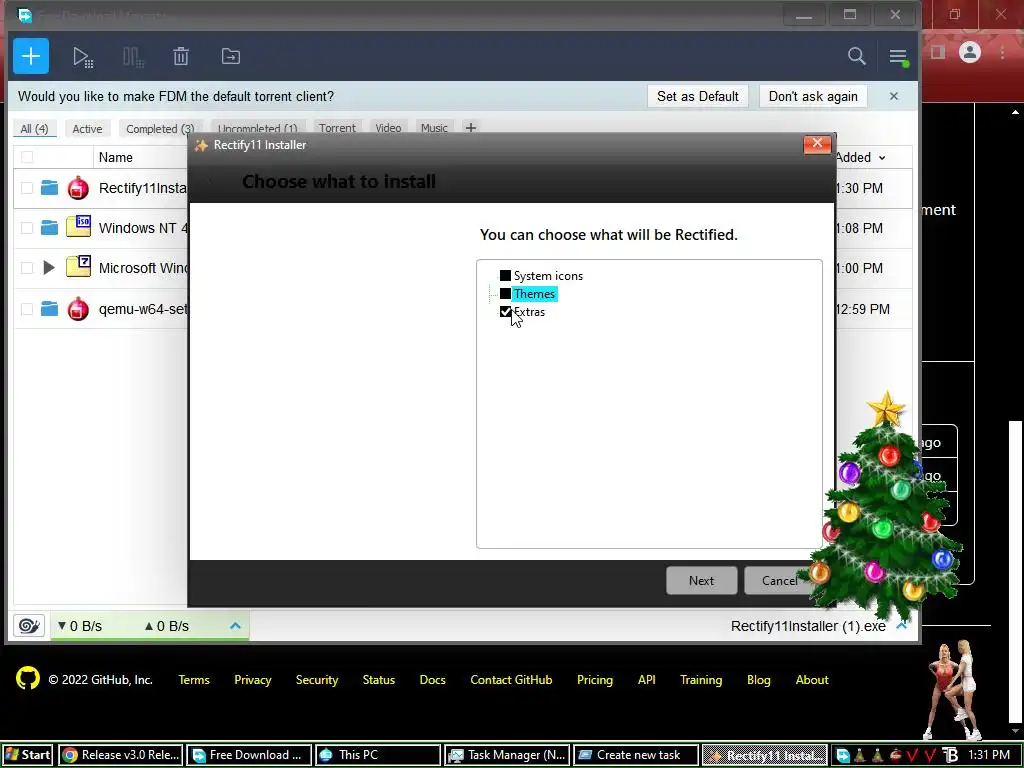Switch to the Task Manager taskbar button
This screenshot has width=1024, height=768.
coord(507,755)
